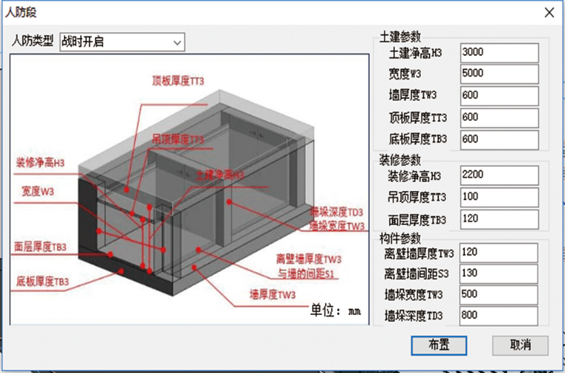Click the 面层厚度TB3 input with value 120

tap(499, 219)
